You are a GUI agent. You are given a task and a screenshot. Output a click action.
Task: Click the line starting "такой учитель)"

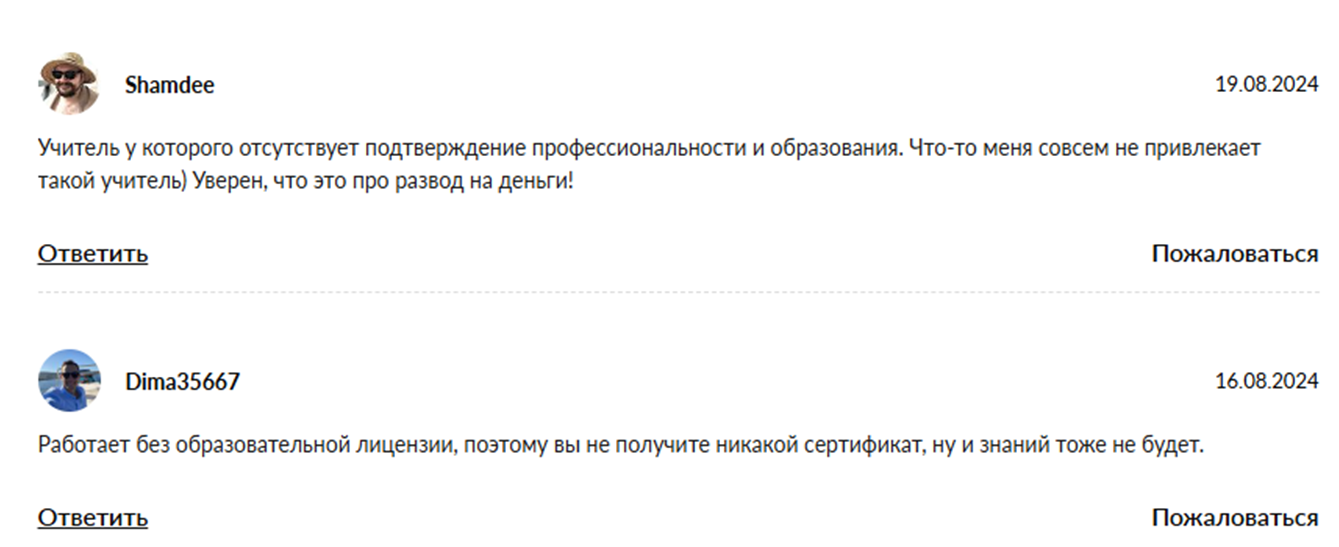point(305,183)
